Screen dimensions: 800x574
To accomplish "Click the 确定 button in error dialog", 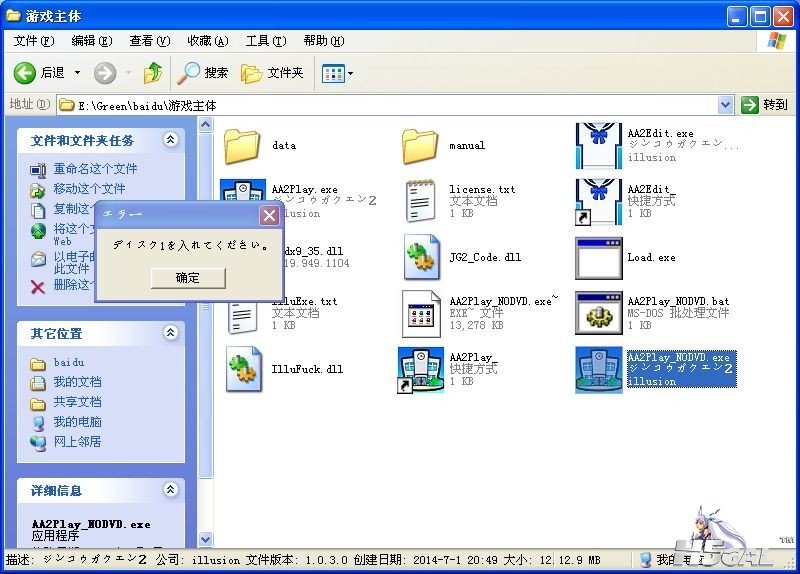I will pos(188,278).
